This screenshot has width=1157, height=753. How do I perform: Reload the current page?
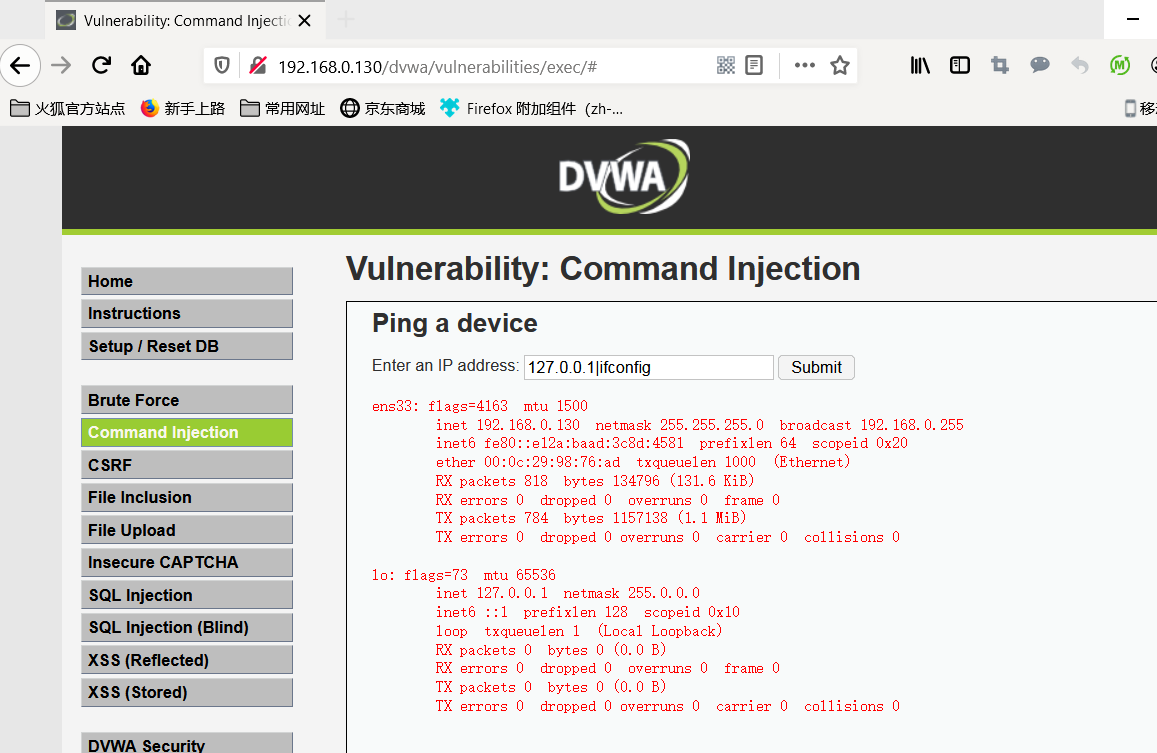[x=101, y=66]
